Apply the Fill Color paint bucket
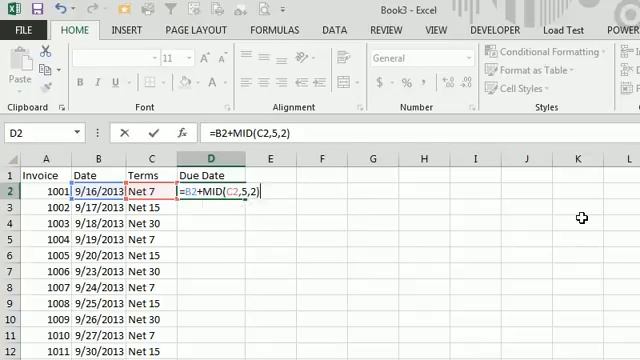Image resolution: width=640 pixels, height=360 pixels. tap(185, 82)
